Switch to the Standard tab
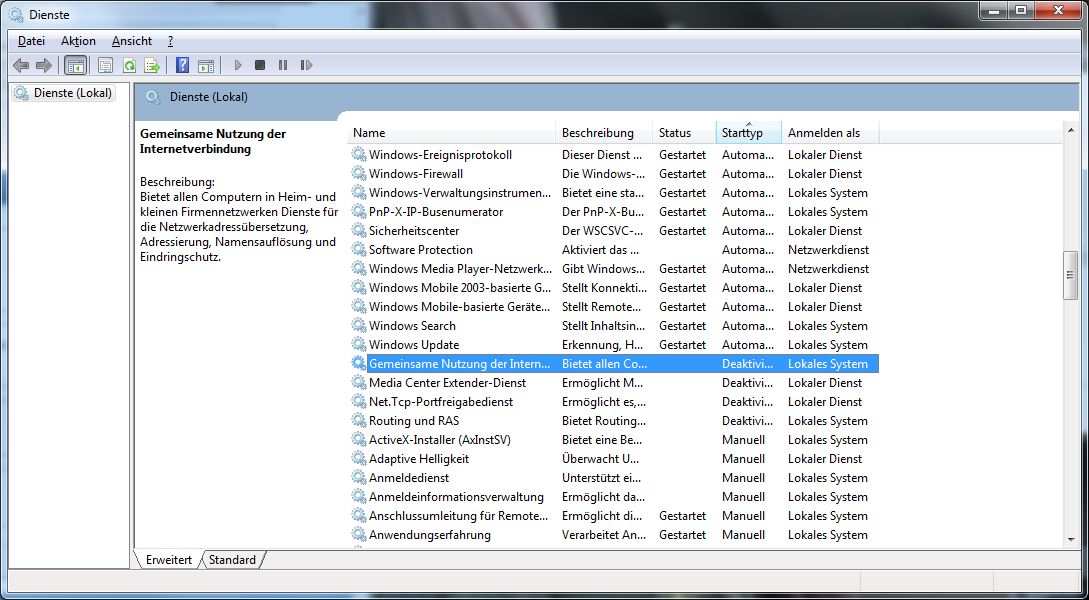This screenshot has height=600, width=1089. point(232,560)
